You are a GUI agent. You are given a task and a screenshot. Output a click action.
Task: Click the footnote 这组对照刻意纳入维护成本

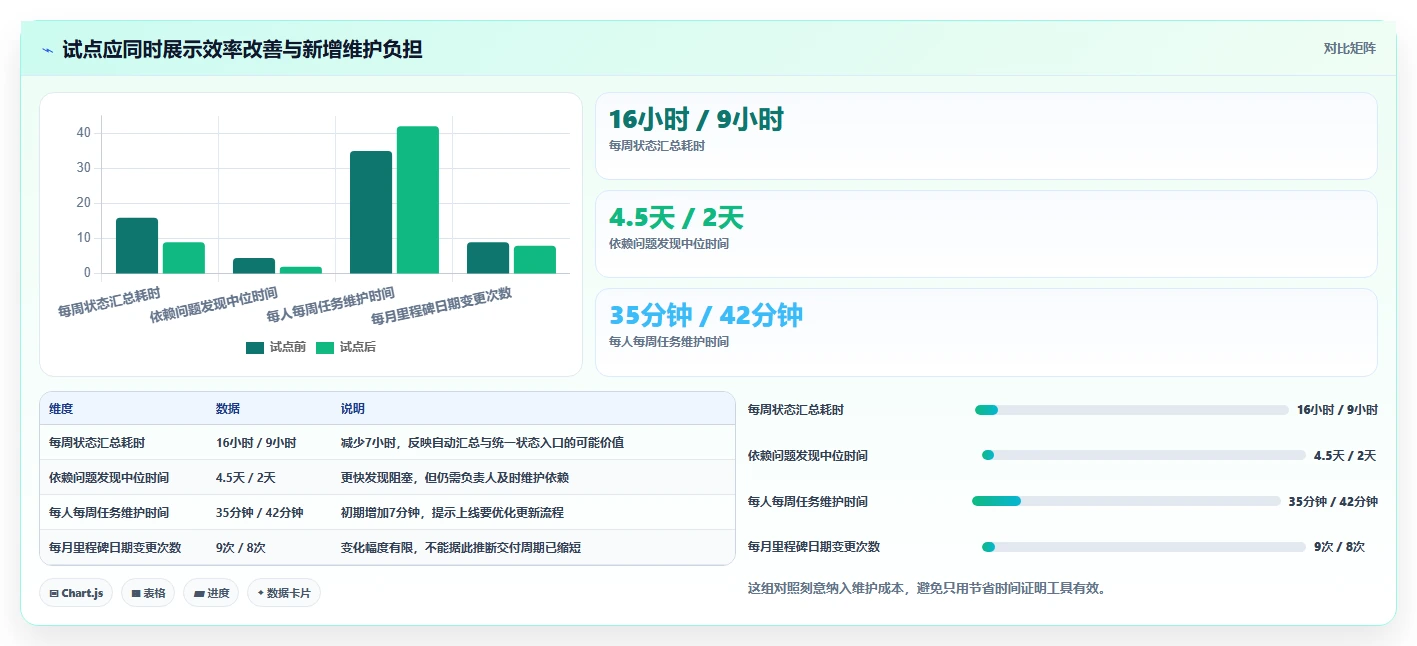point(927,588)
